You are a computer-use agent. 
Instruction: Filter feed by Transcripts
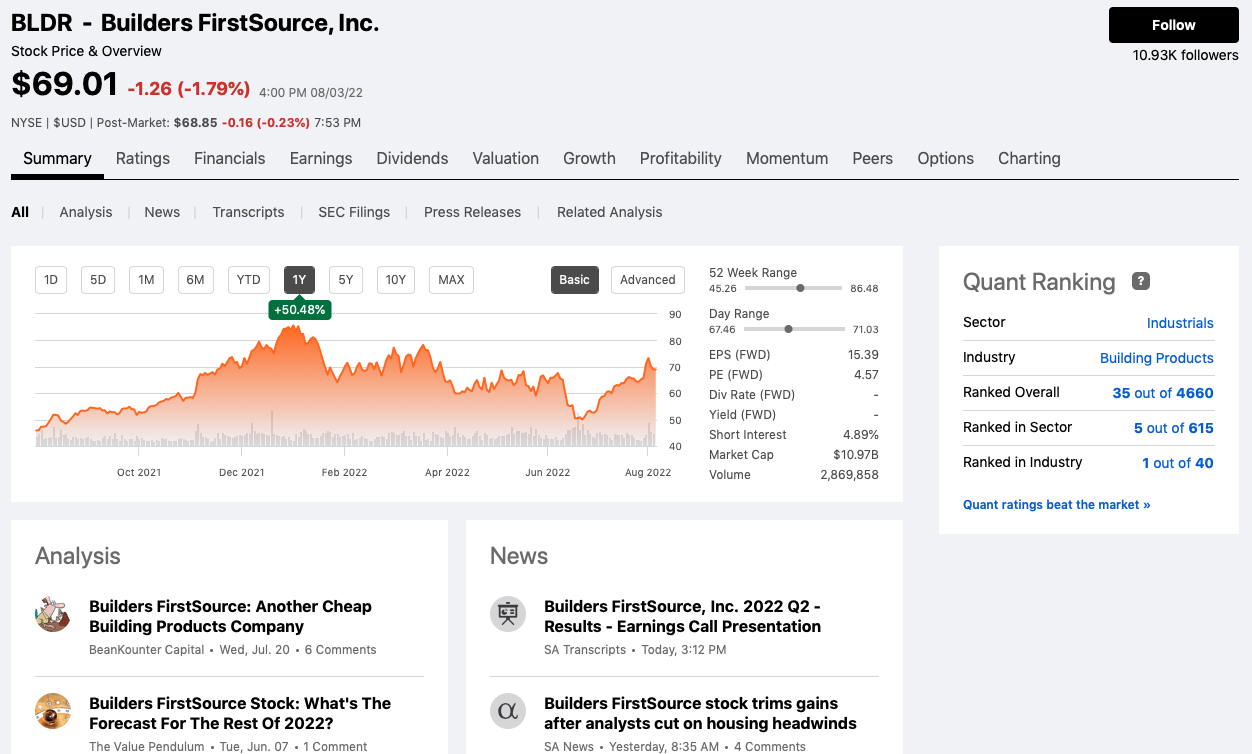249,212
